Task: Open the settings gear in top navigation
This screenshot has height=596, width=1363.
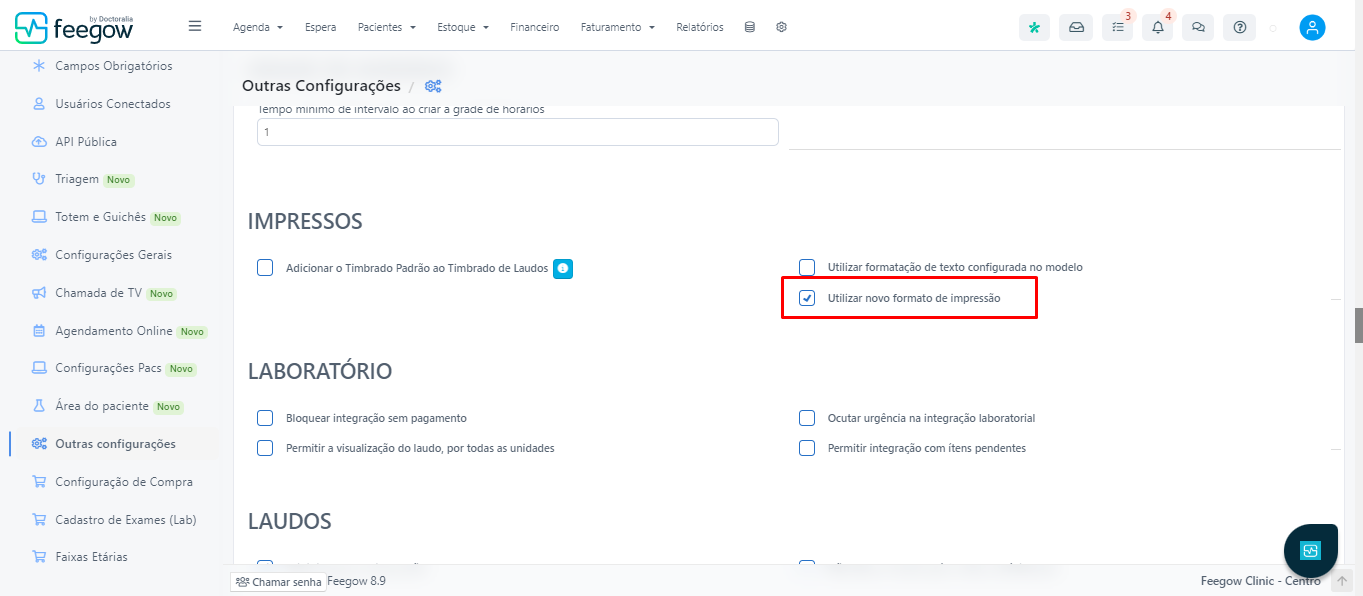Action: (x=781, y=27)
